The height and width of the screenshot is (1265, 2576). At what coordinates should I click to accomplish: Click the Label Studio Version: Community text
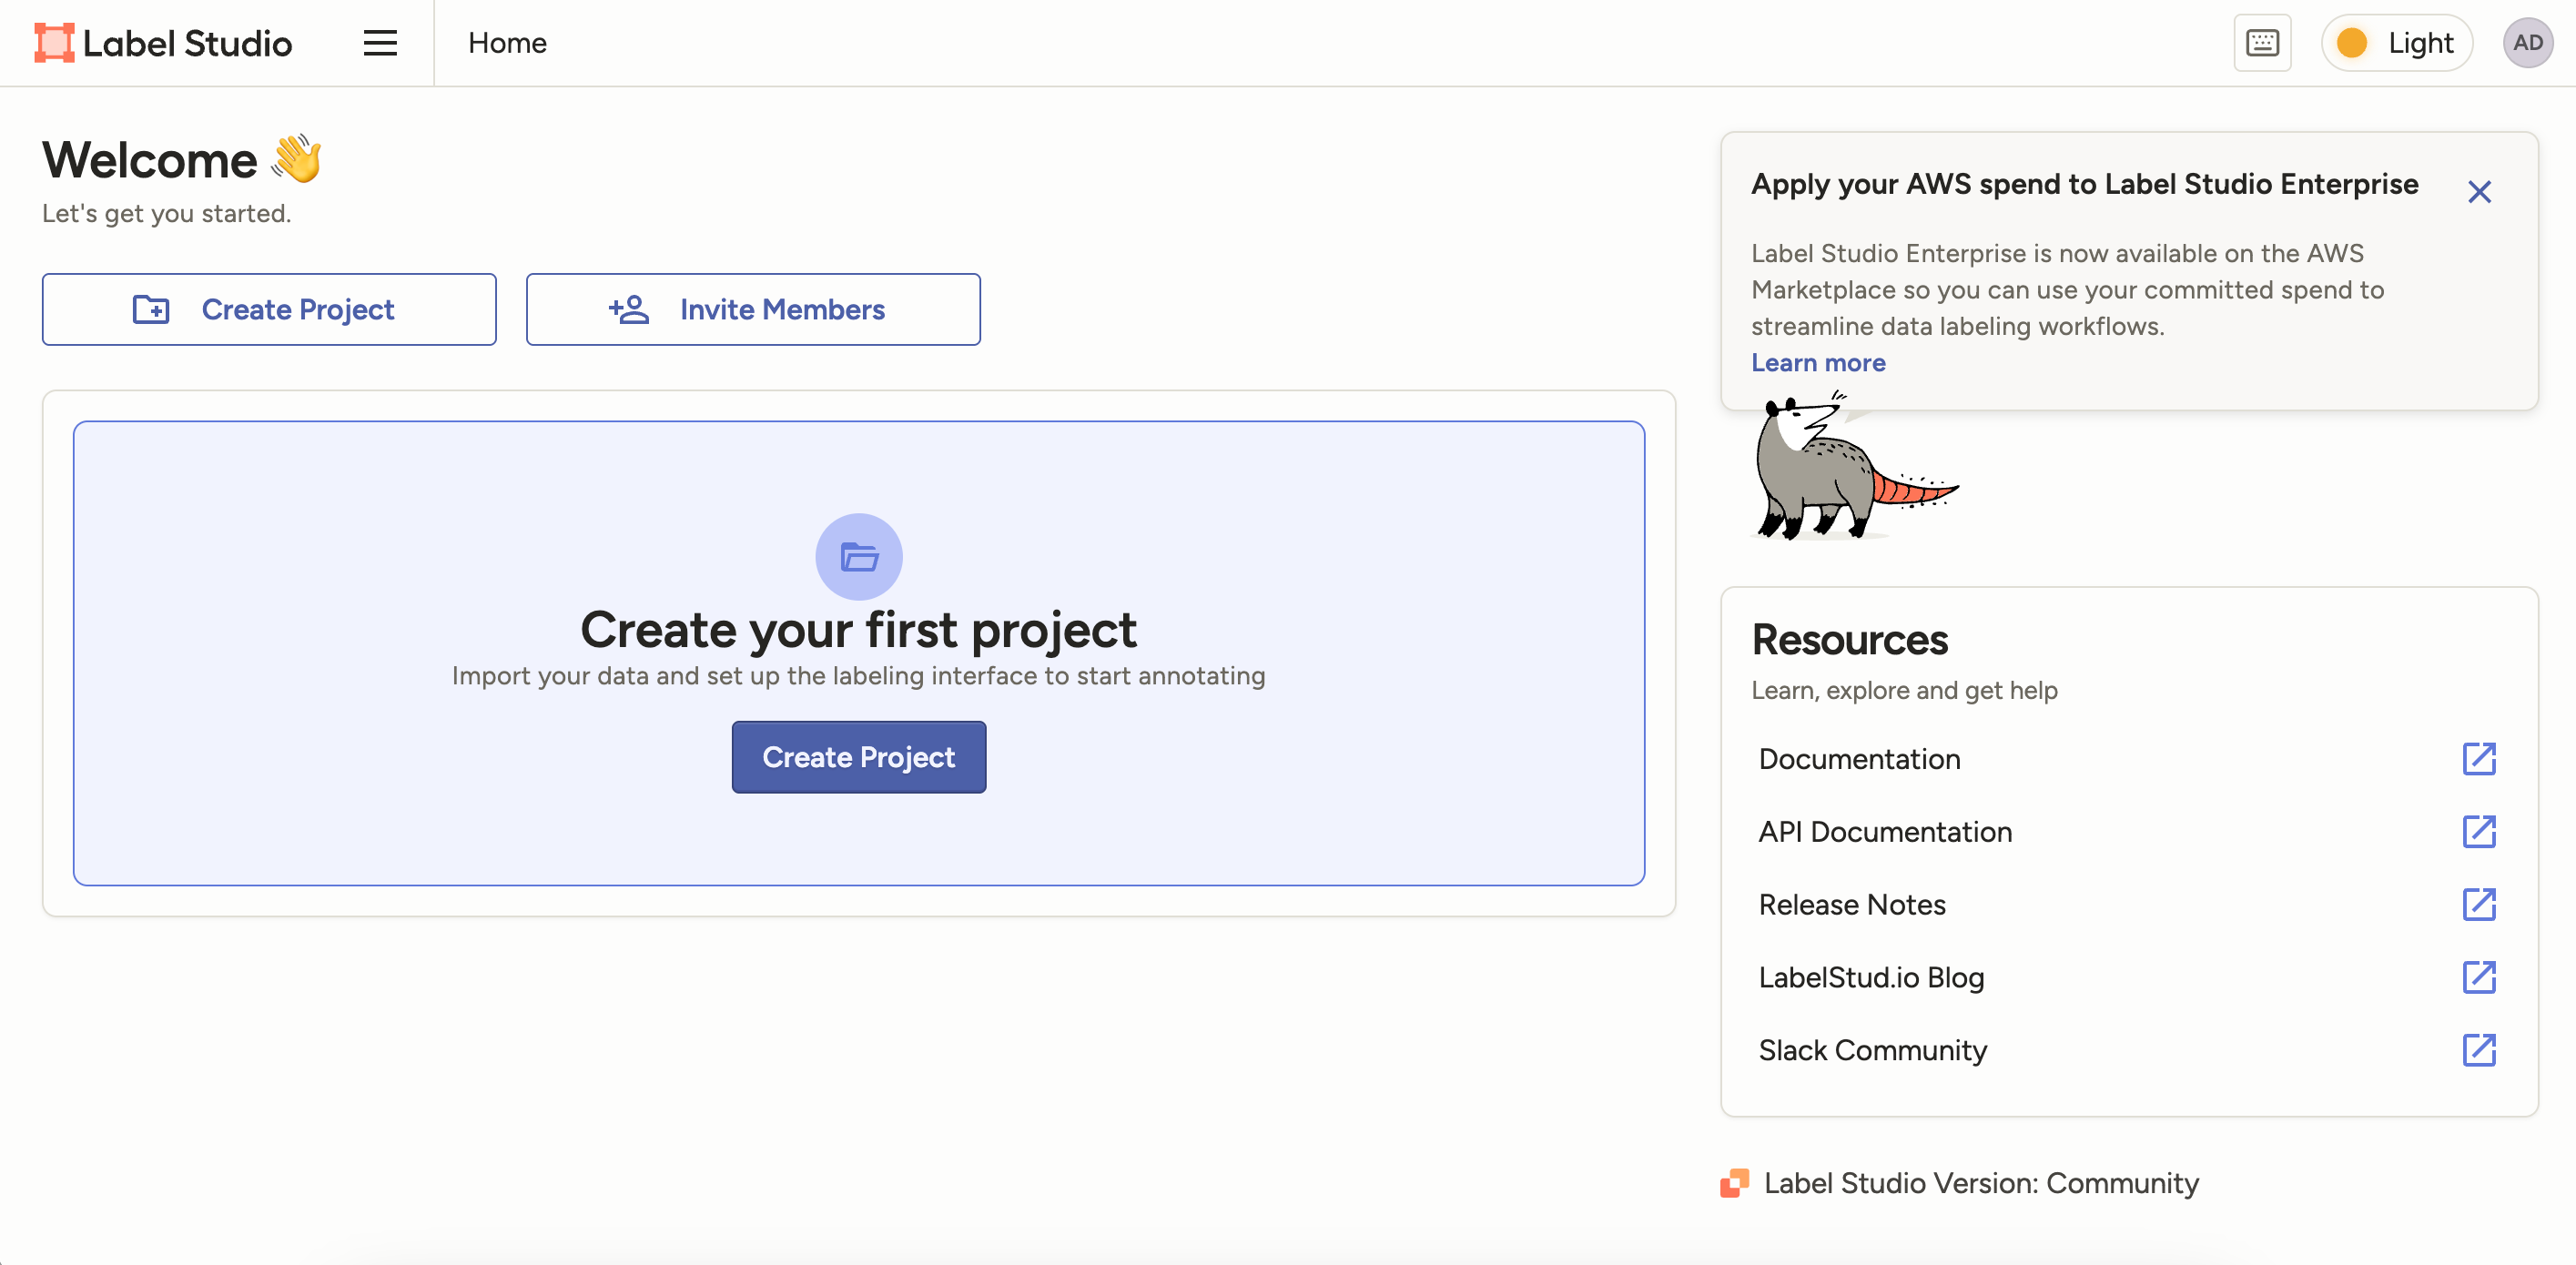(x=1981, y=1183)
